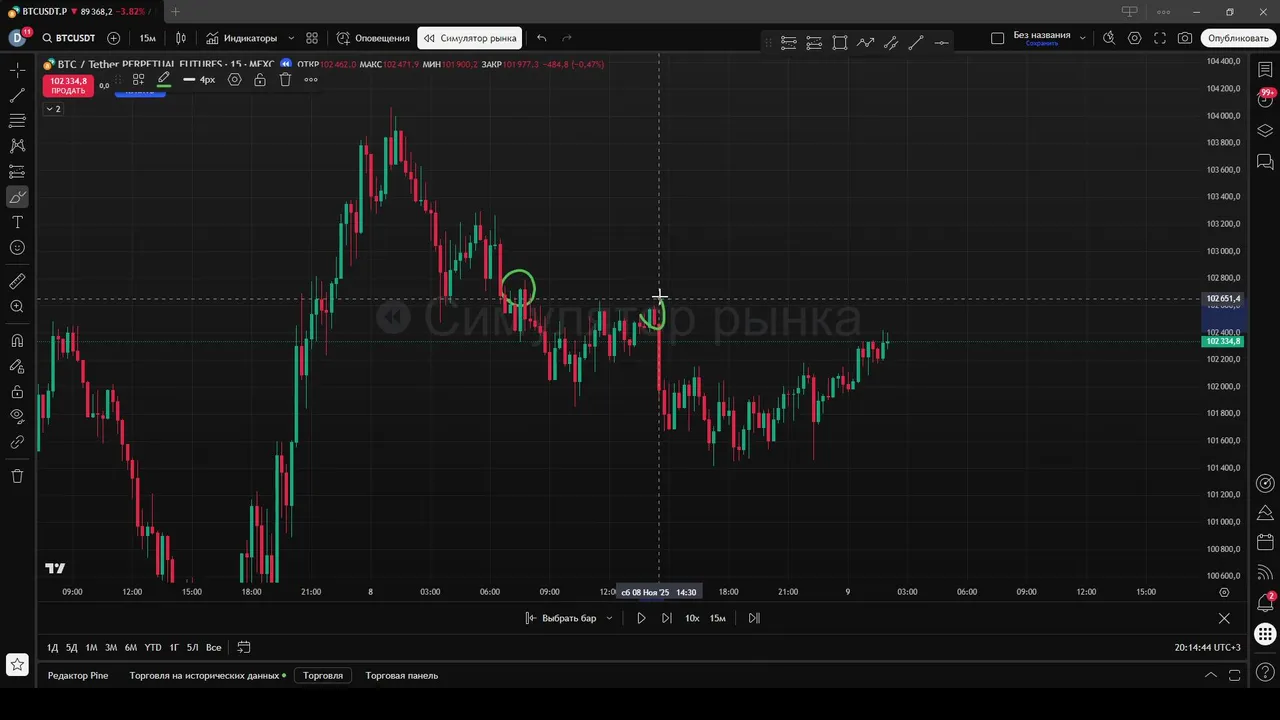1280x720 pixels.
Task: Open indicator templates grid icon
Action: 312,38
